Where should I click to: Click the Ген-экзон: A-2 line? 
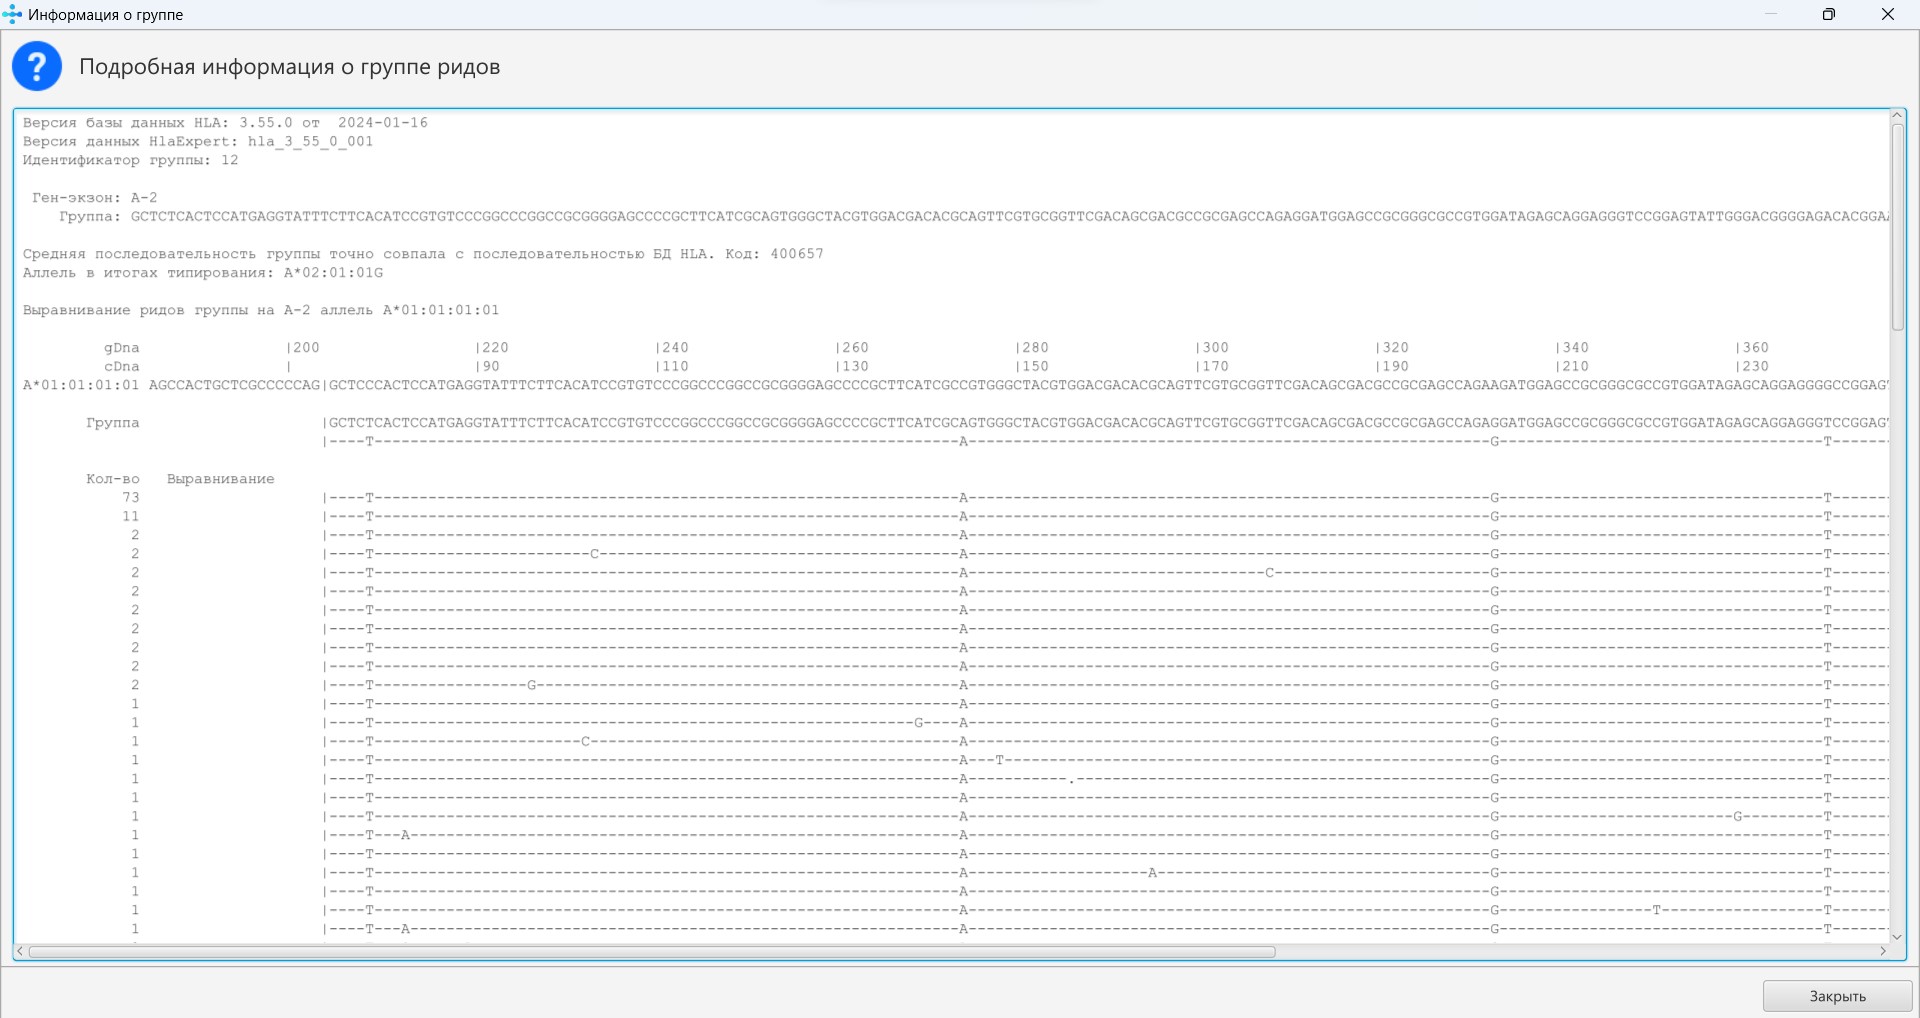pyautogui.click(x=94, y=198)
